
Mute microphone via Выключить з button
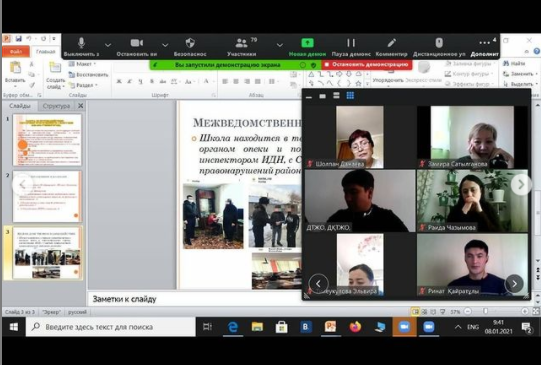81,47
